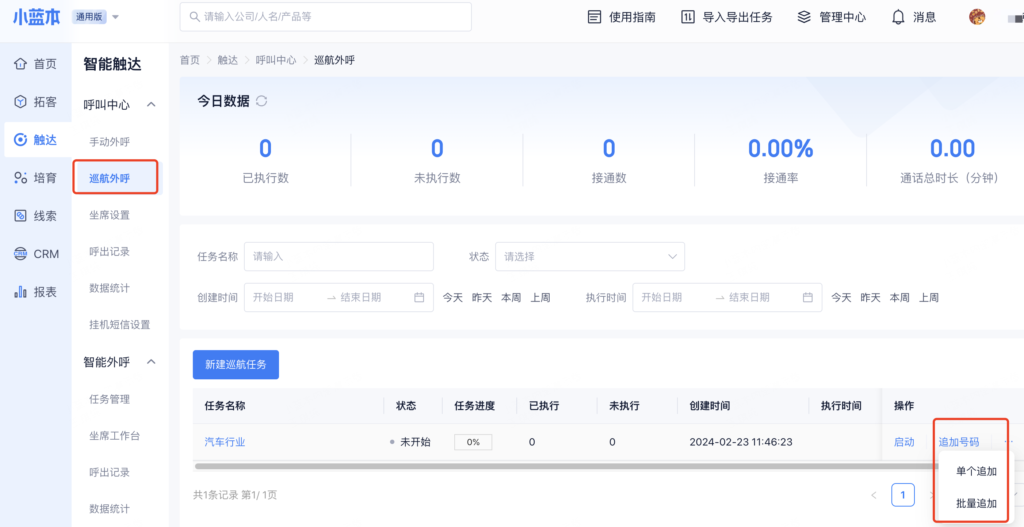Open the 导入导出任务 panel
The width and height of the screenshot is (1024, 527).
726,17
